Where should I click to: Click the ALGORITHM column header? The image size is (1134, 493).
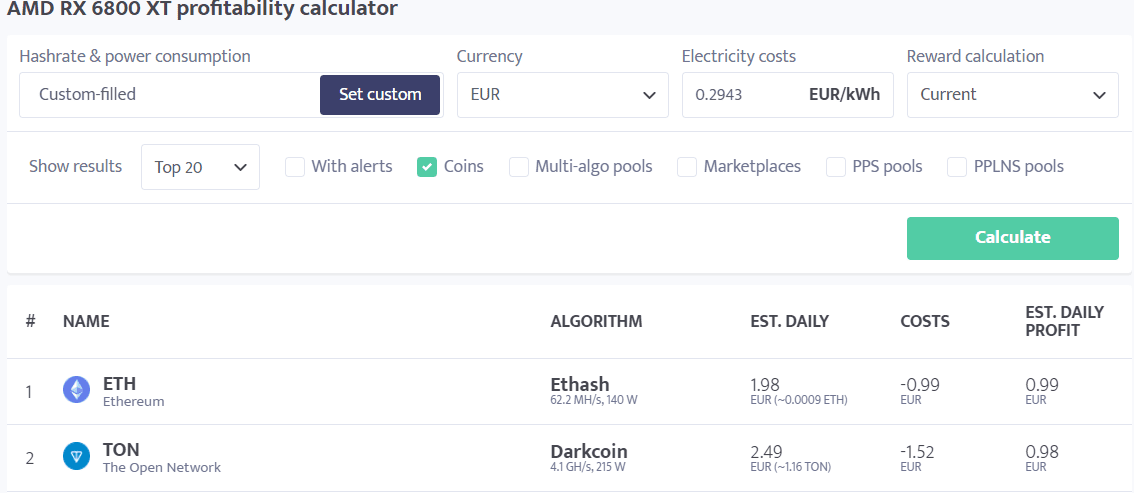596,321
